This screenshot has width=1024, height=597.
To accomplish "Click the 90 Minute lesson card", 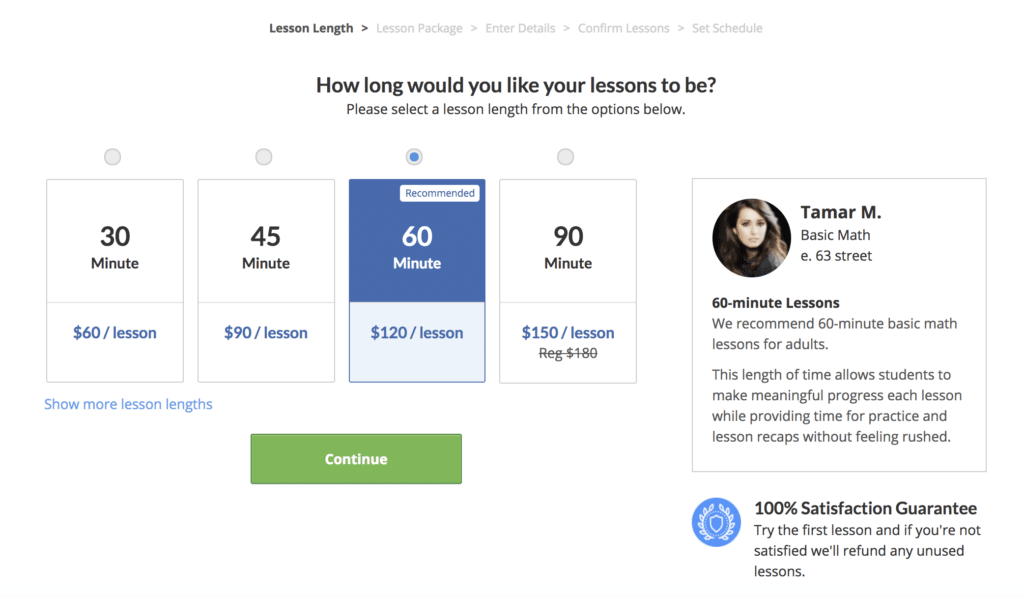I will (567, 240).
